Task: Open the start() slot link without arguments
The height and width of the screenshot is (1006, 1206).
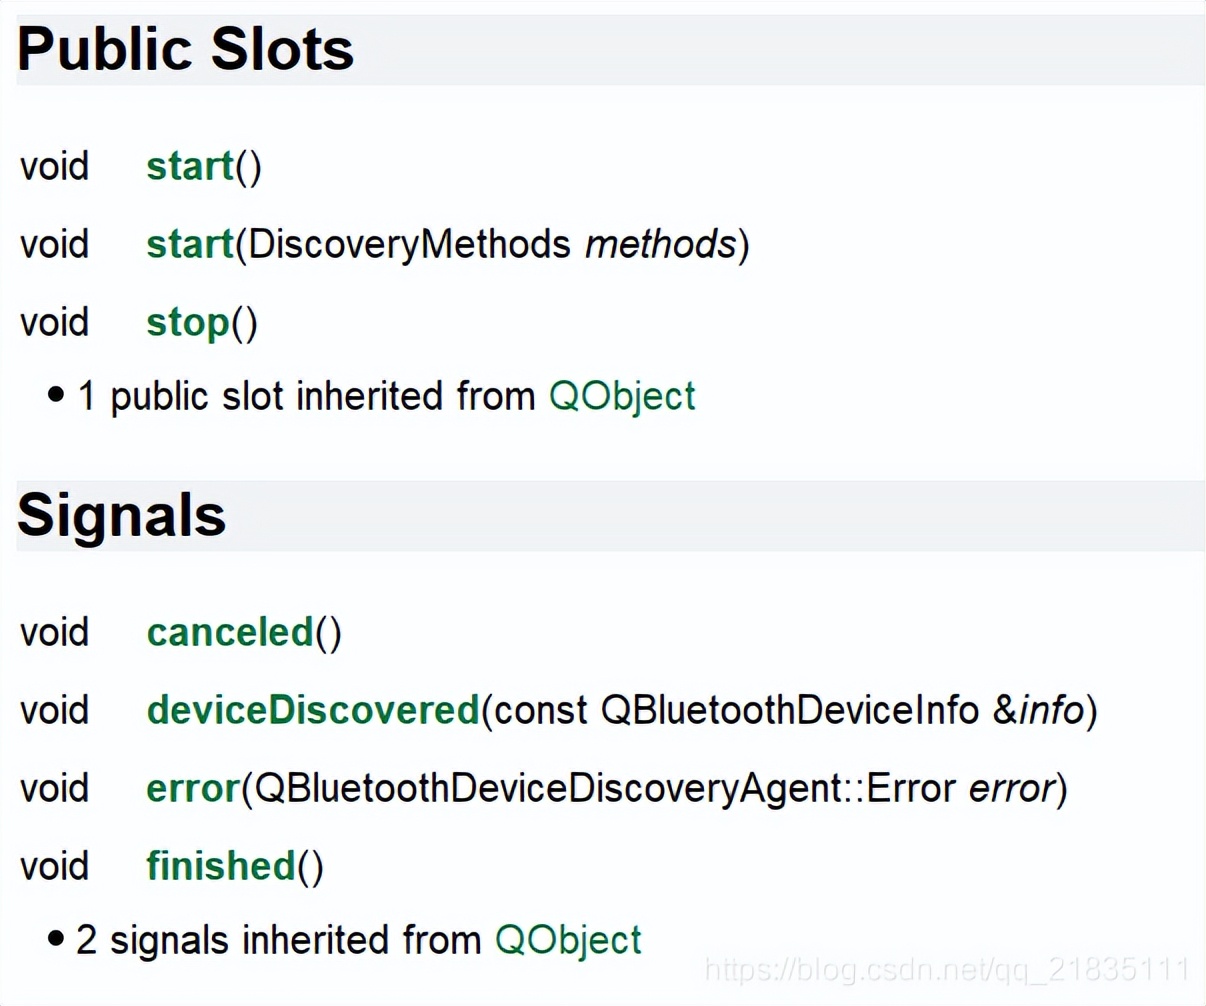Action: click(x=190, y=167)
